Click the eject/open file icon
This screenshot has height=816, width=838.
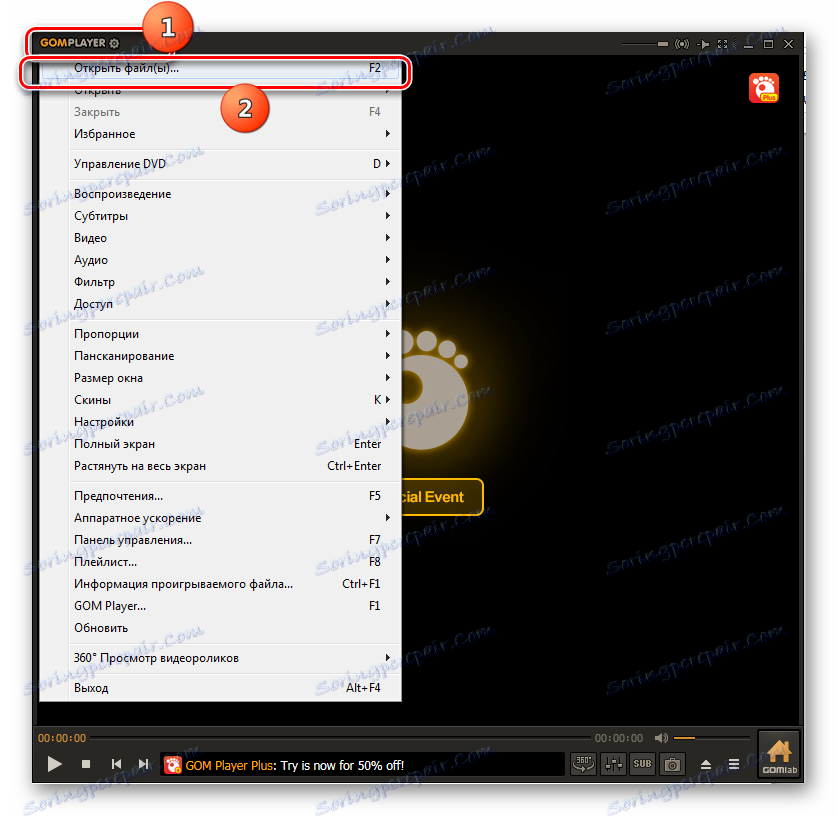point(705,765)
